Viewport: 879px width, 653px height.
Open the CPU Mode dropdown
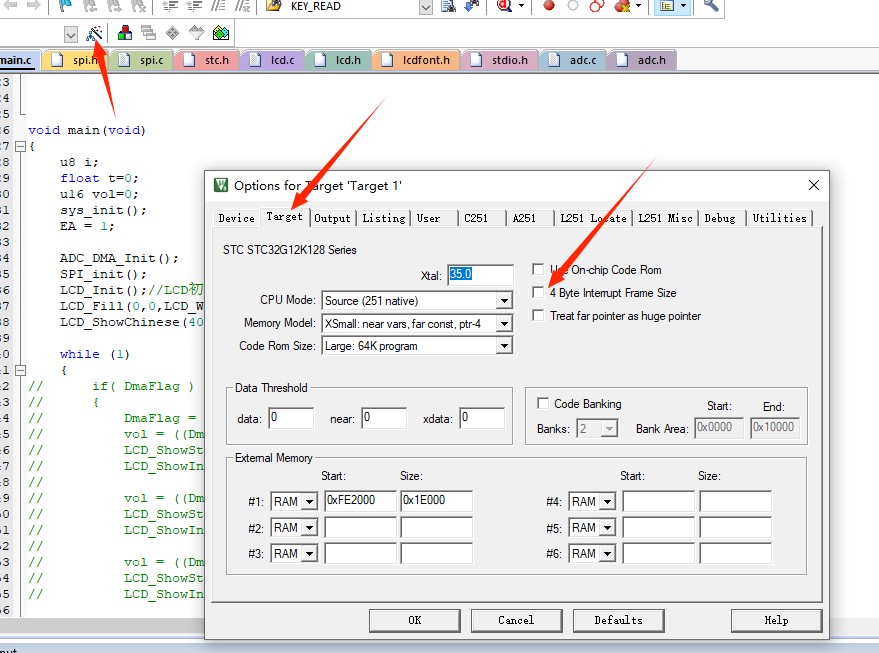504,300
